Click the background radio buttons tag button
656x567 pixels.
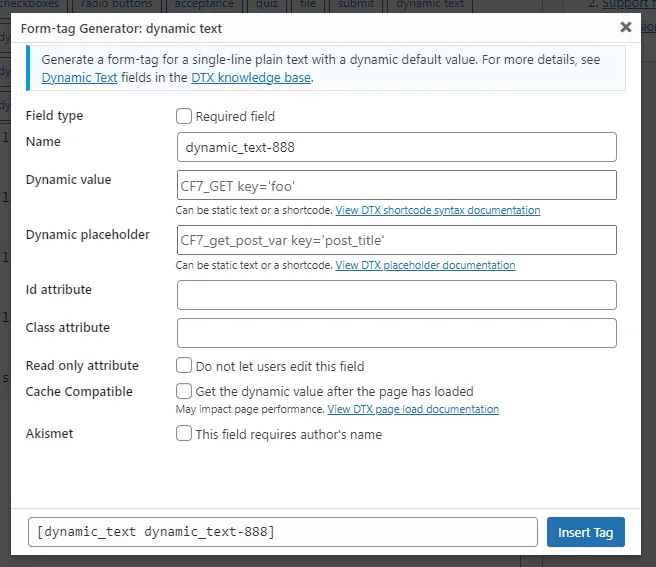tap(117, 5)
